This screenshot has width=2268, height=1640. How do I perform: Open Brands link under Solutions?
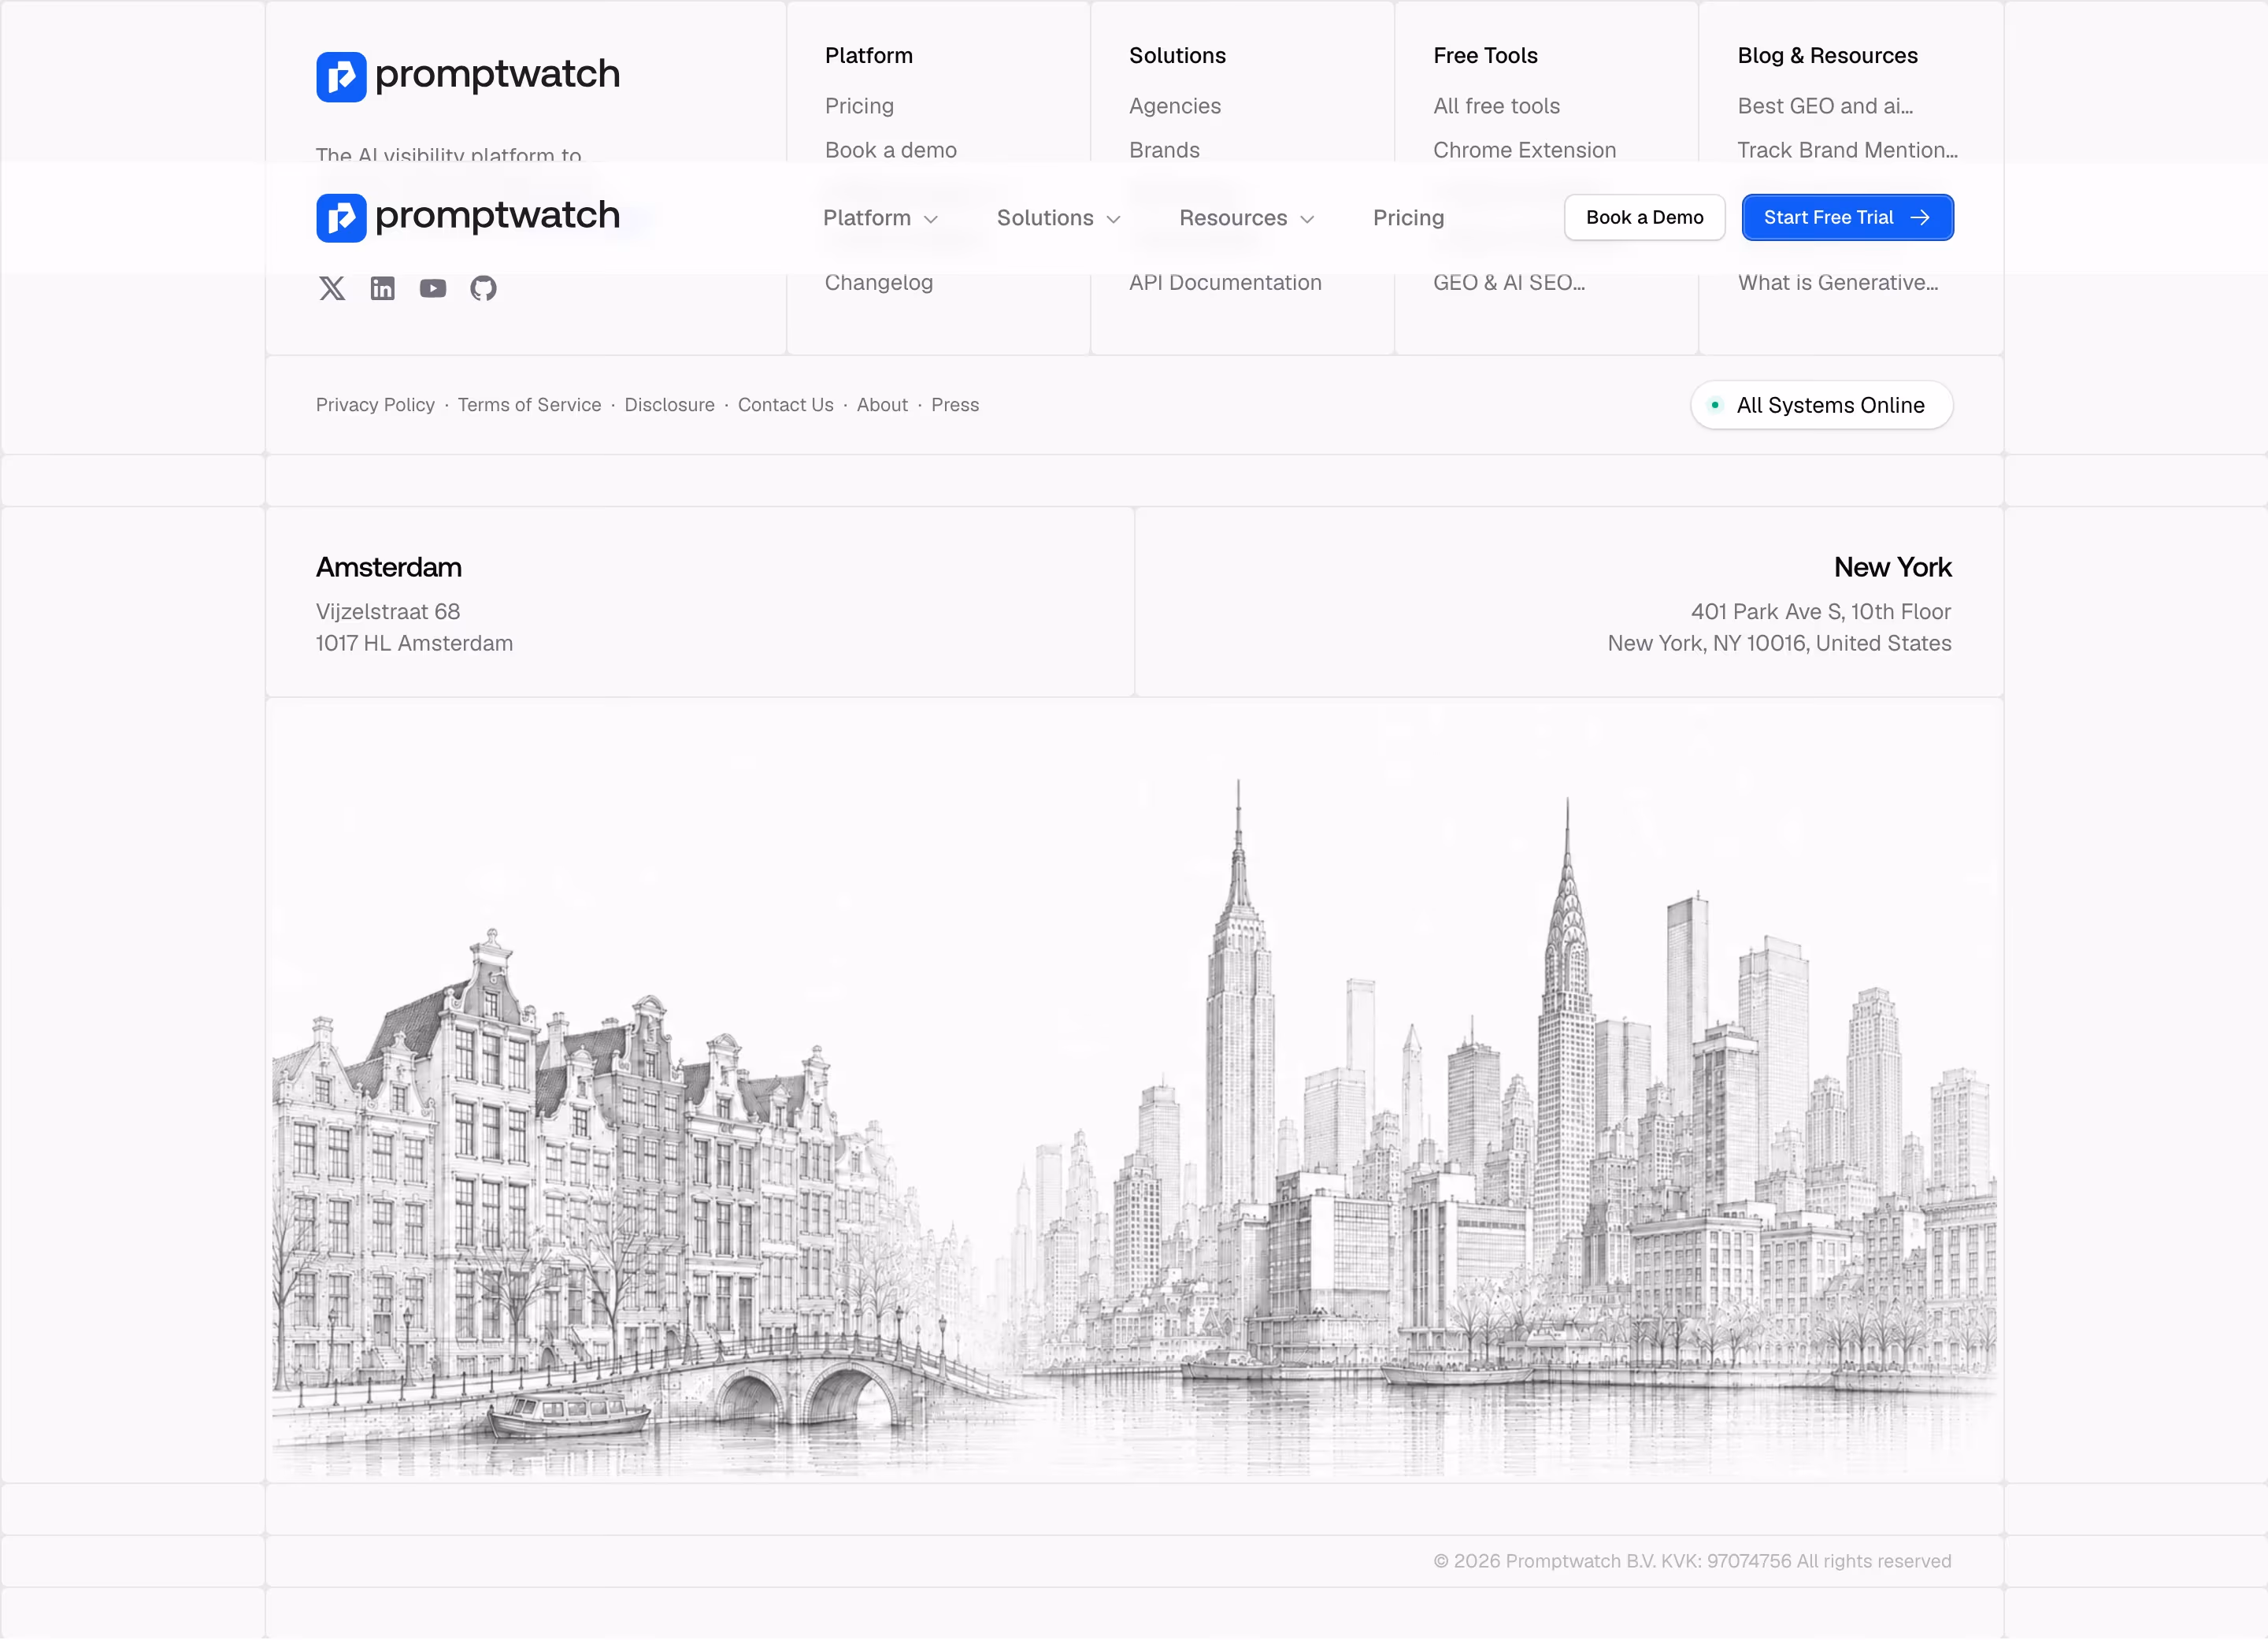1164,150
